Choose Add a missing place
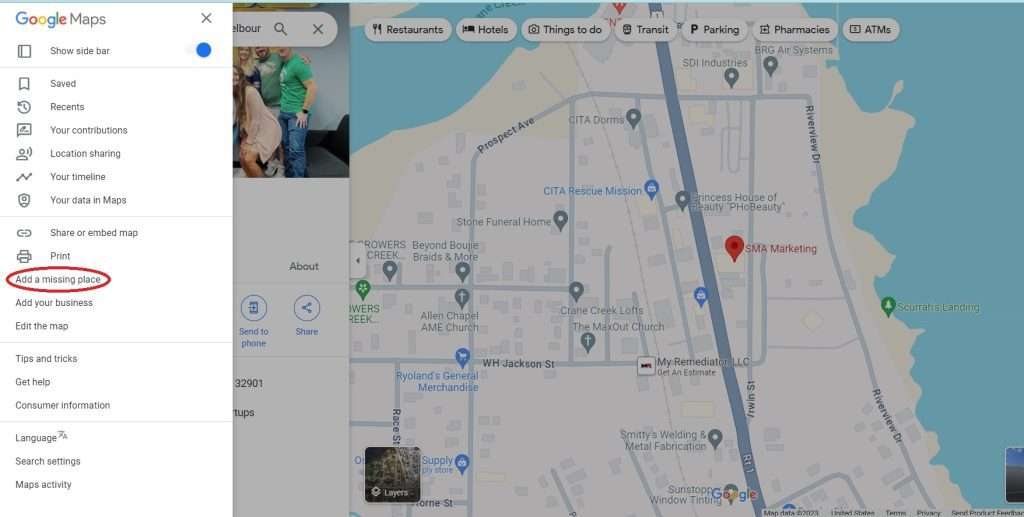Screen dimensions: 1024x517 [58, 279]
